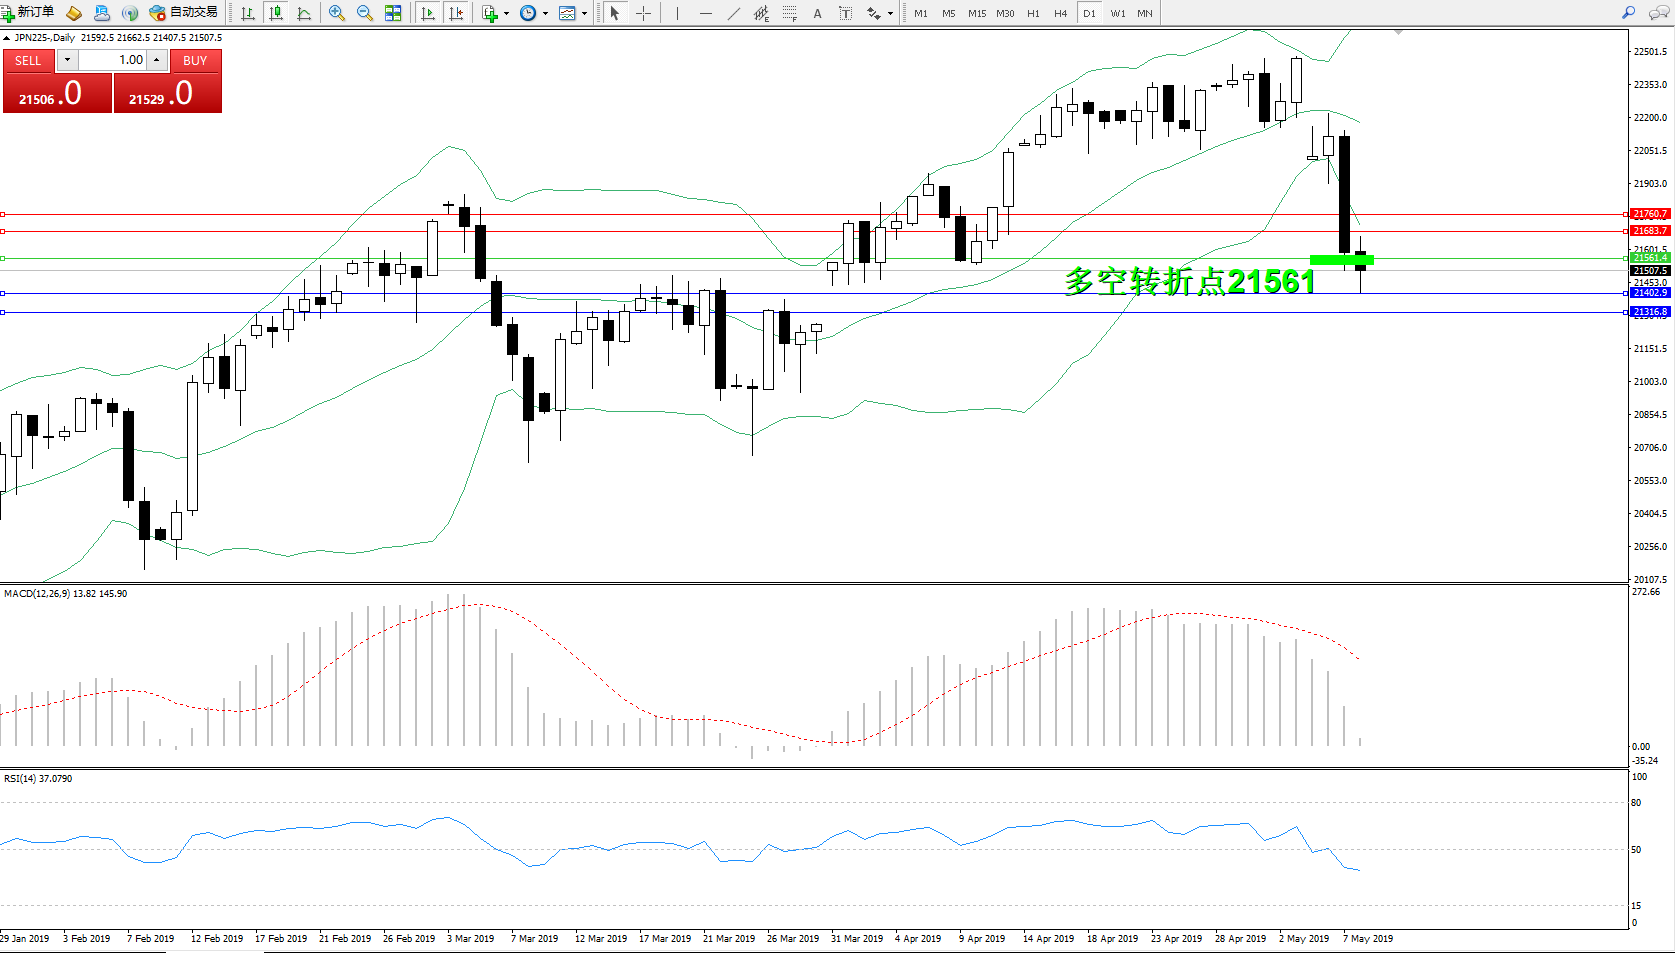Open the indicators list dropdown arrow
This screenshot has height=953, width=1675.
(x=506, y=14)
